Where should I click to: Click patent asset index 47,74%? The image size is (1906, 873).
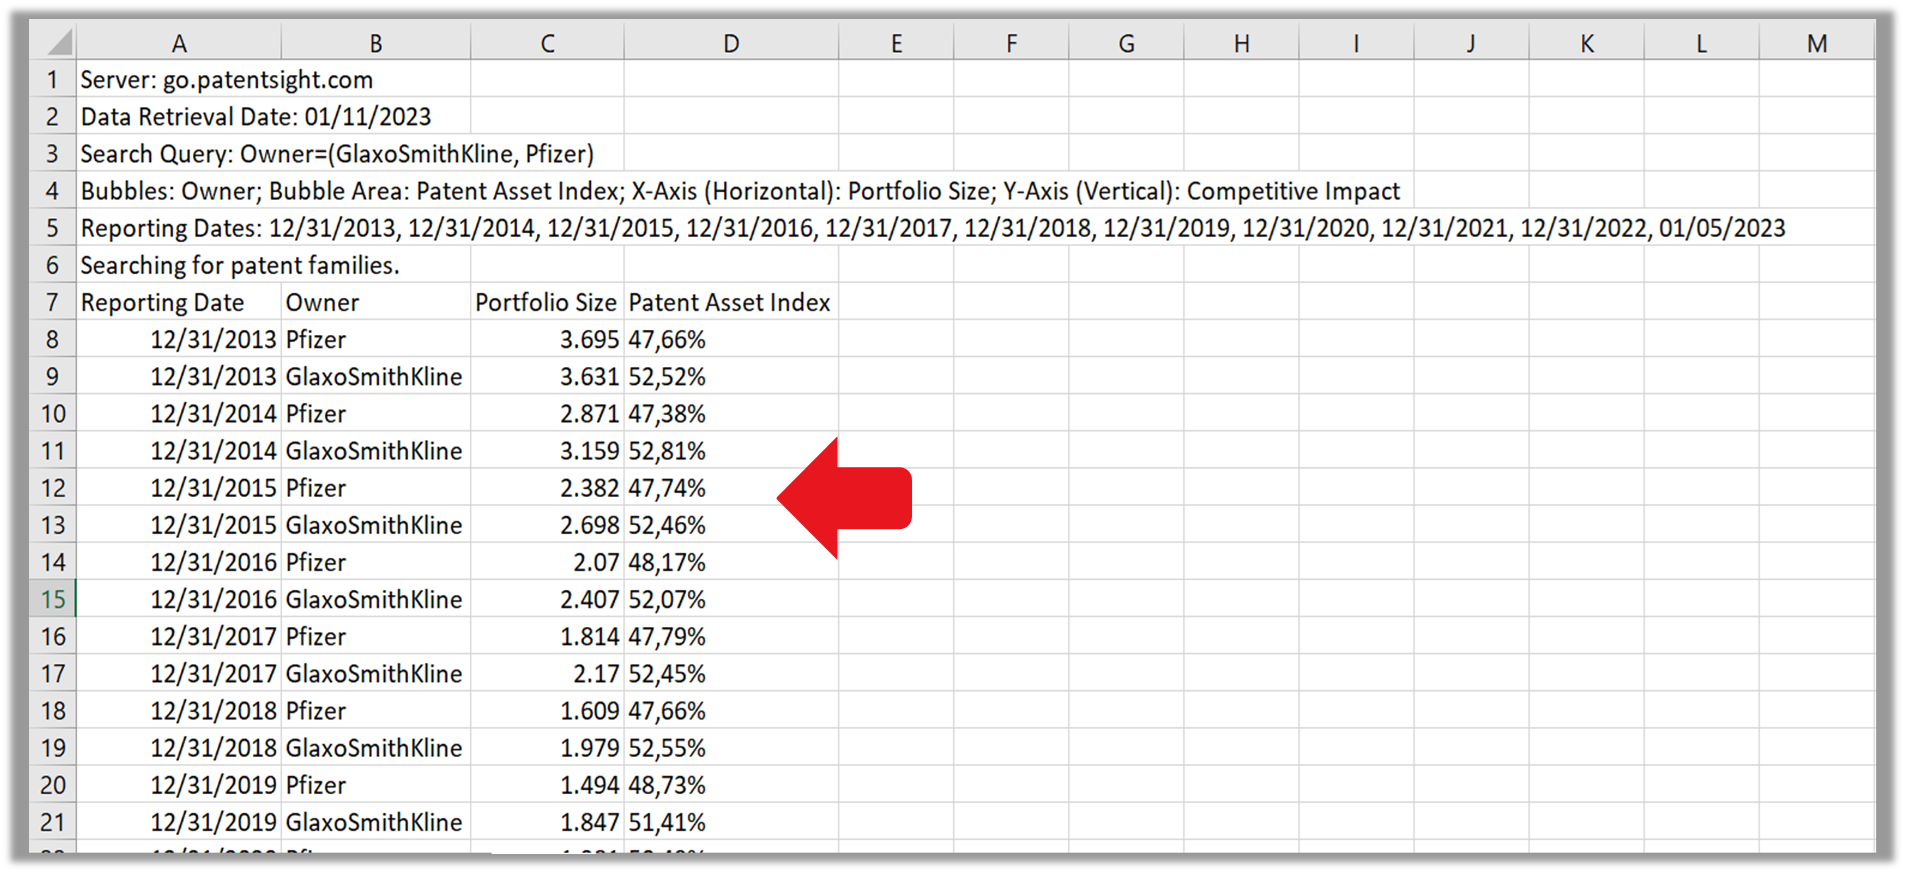(731, 488)
